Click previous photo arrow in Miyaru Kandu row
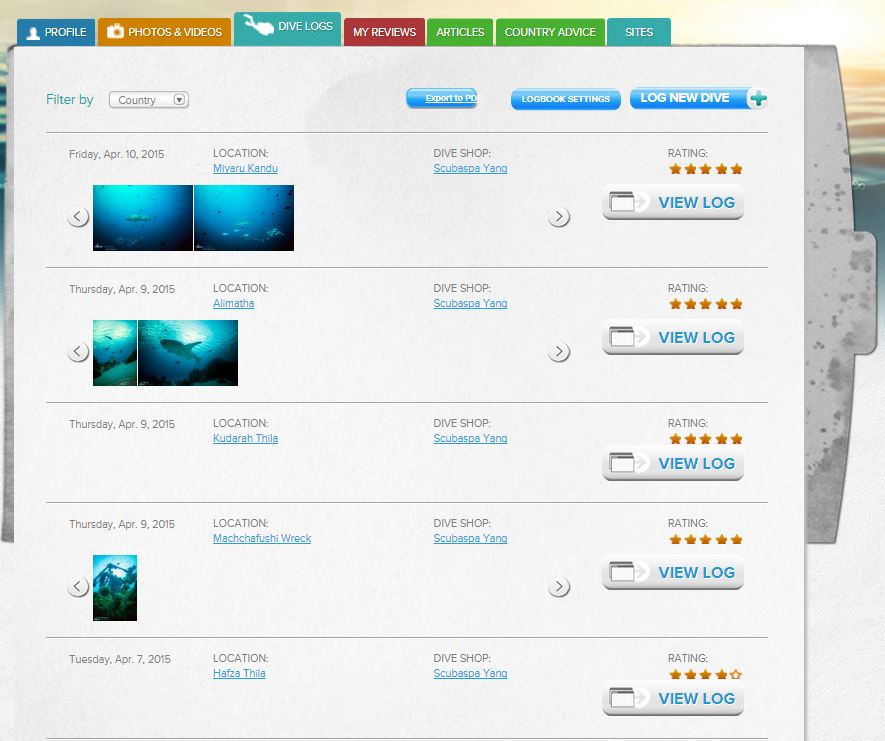 pyautogui.click(x=78, y=216)
